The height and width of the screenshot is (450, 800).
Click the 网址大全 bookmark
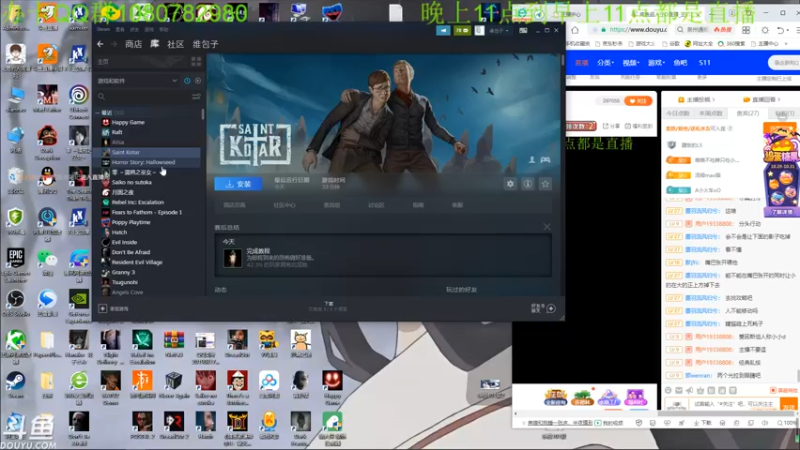(x=698, y=44)
